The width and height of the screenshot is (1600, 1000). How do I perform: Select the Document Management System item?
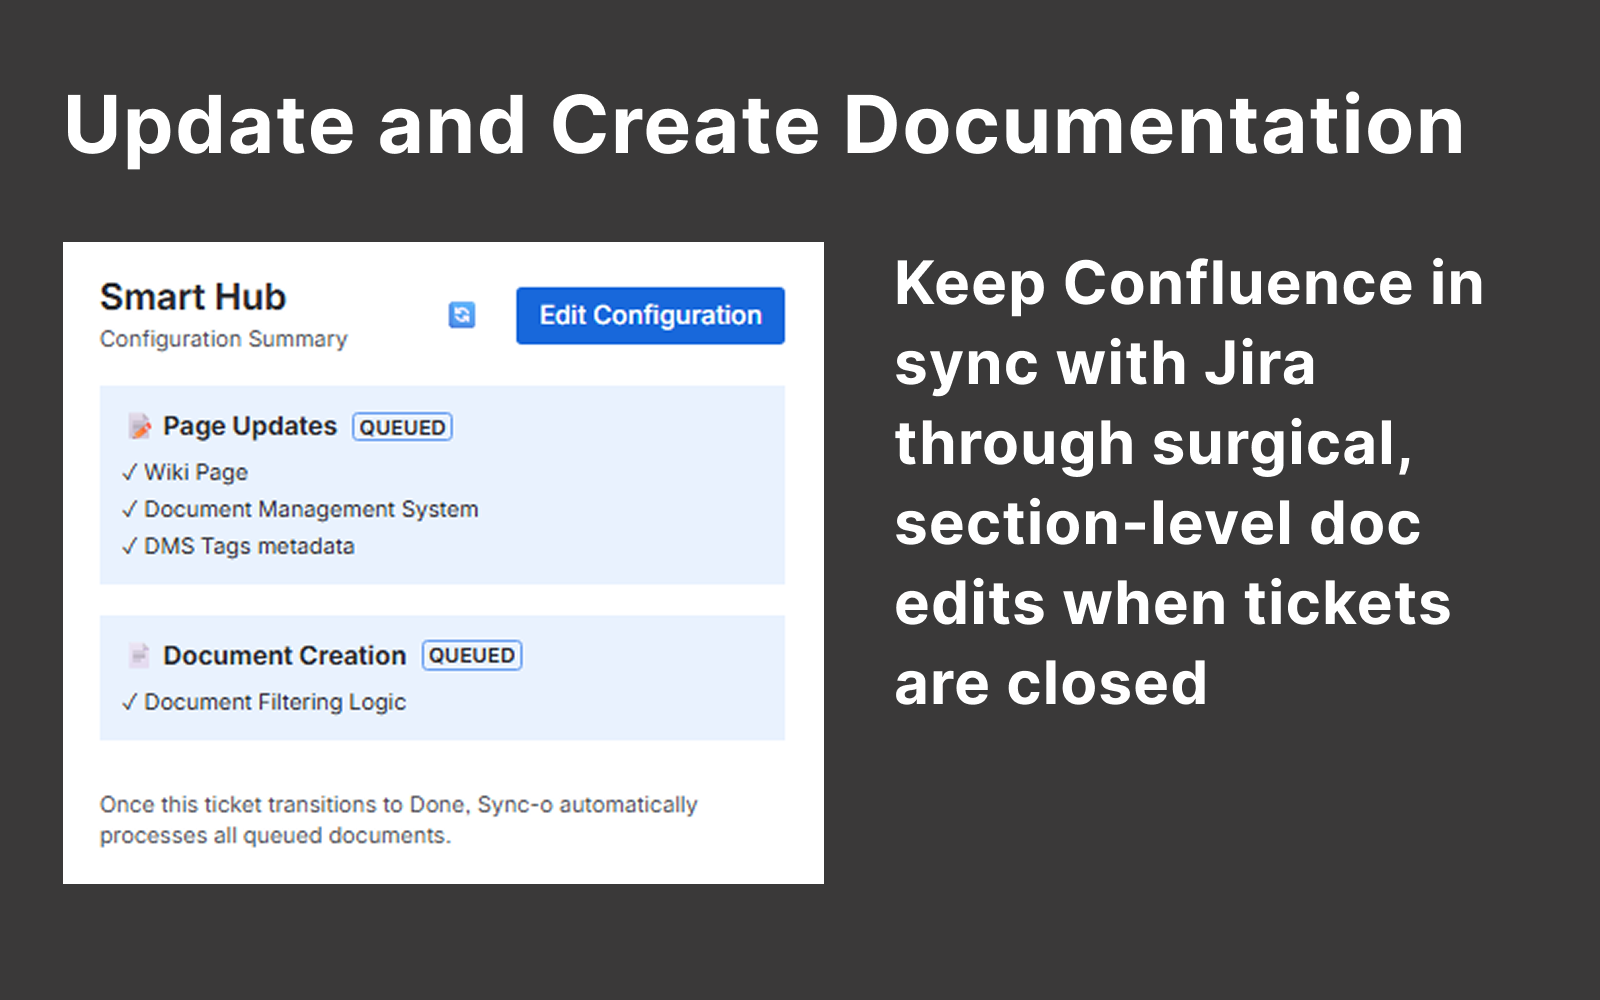[300, 509]
